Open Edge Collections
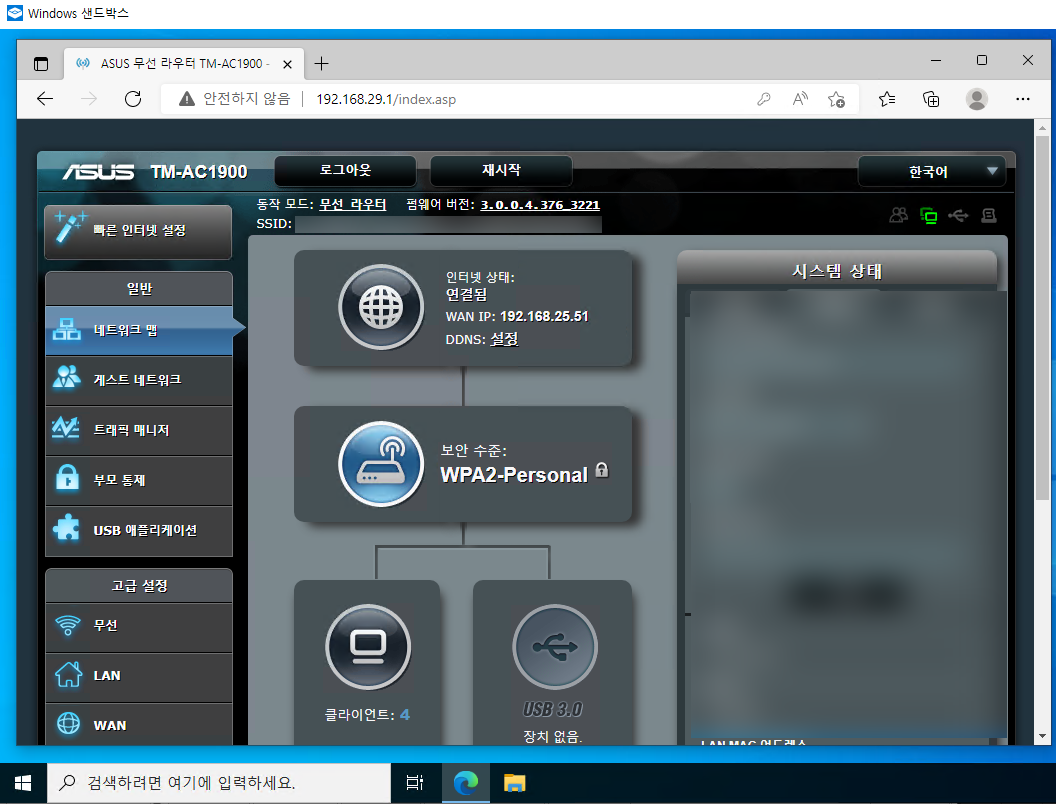1056x804 pixels. coord(931,100)
